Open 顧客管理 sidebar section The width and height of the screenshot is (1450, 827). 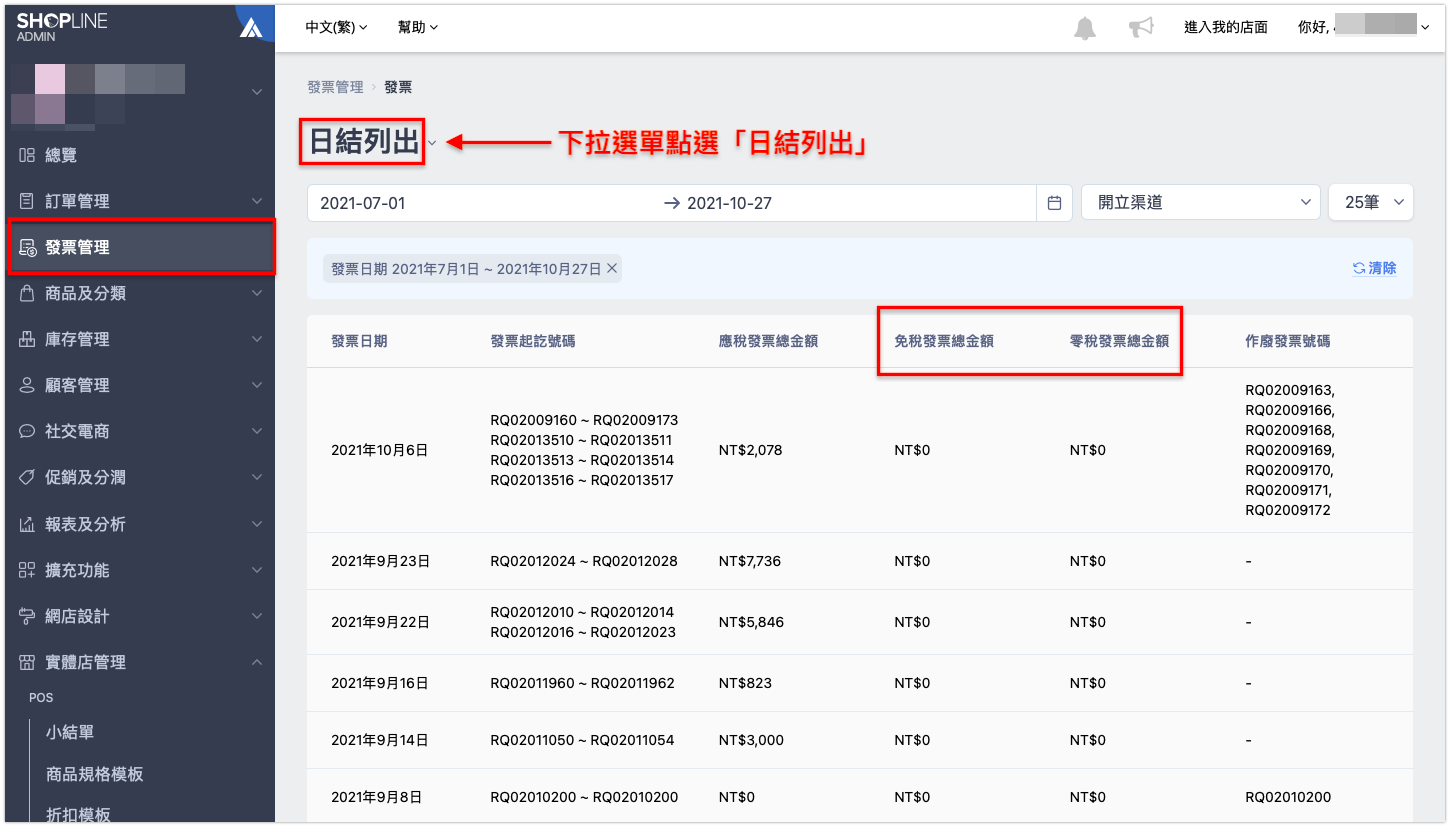click(x=139, y=385)
